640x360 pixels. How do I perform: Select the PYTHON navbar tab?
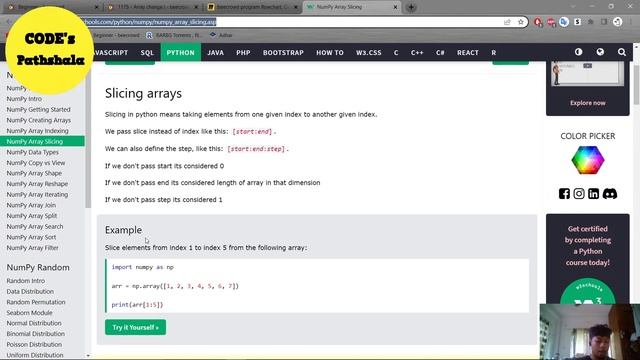coord(180,53)
